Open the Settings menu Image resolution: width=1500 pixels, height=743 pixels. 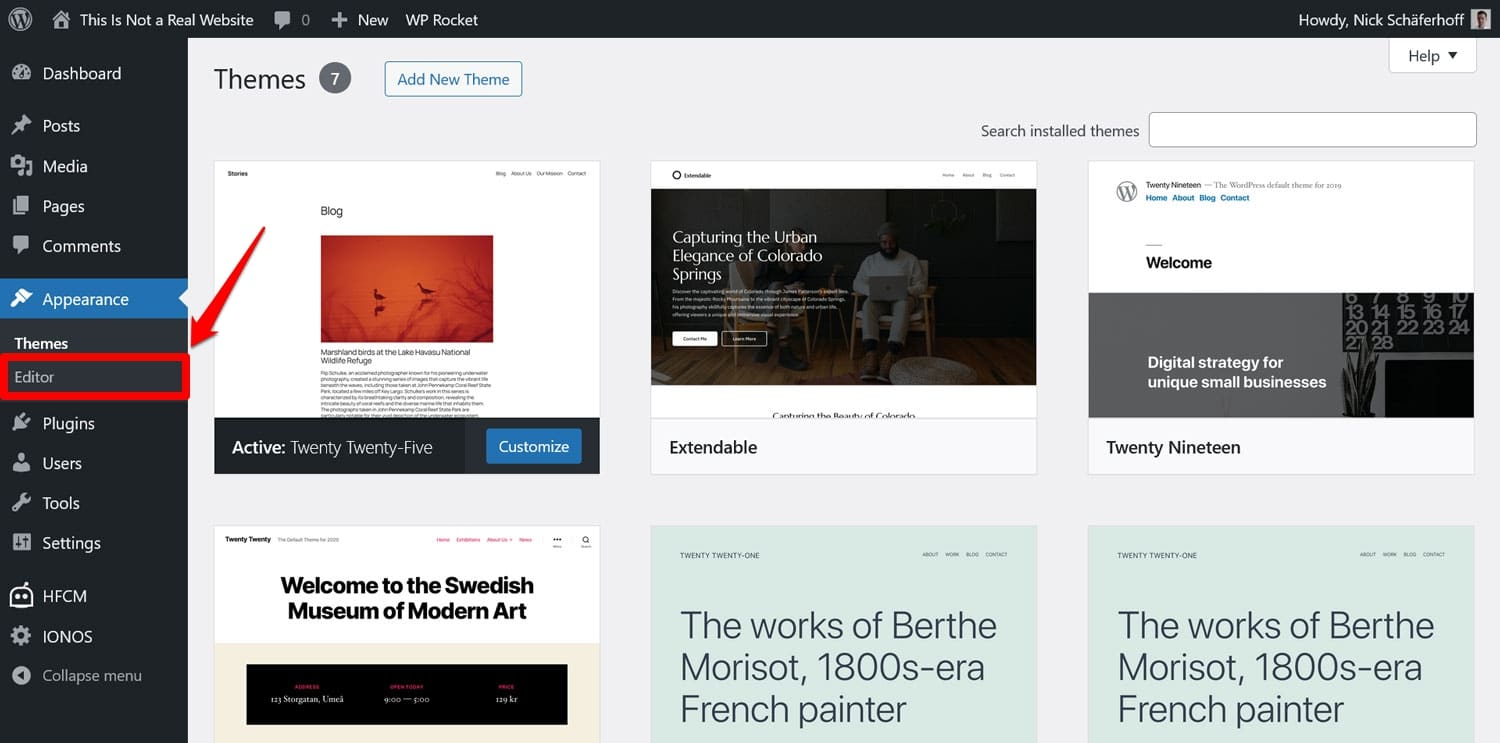tap(71, 543)
